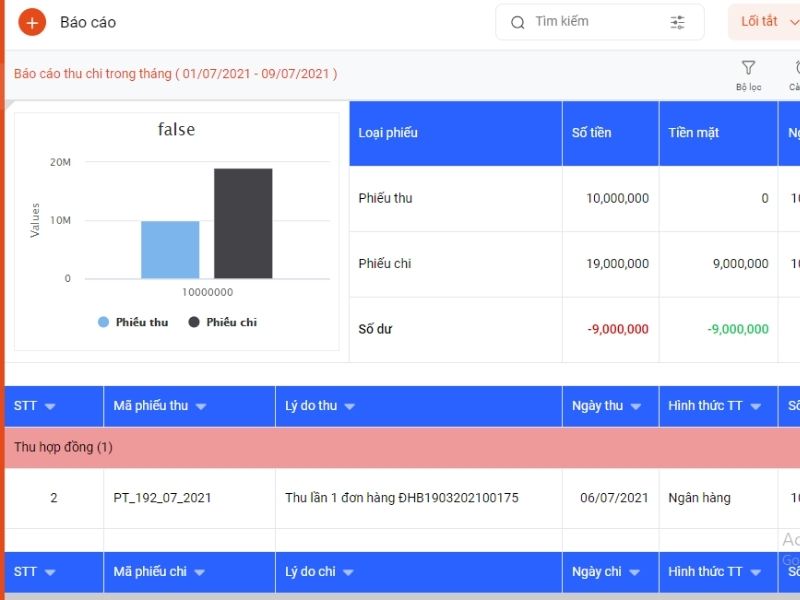Image resolution: width=800 pixels, height=600 pixels.
Task: Open sort arrow on Ngày thu column
Action: (636, 407)
